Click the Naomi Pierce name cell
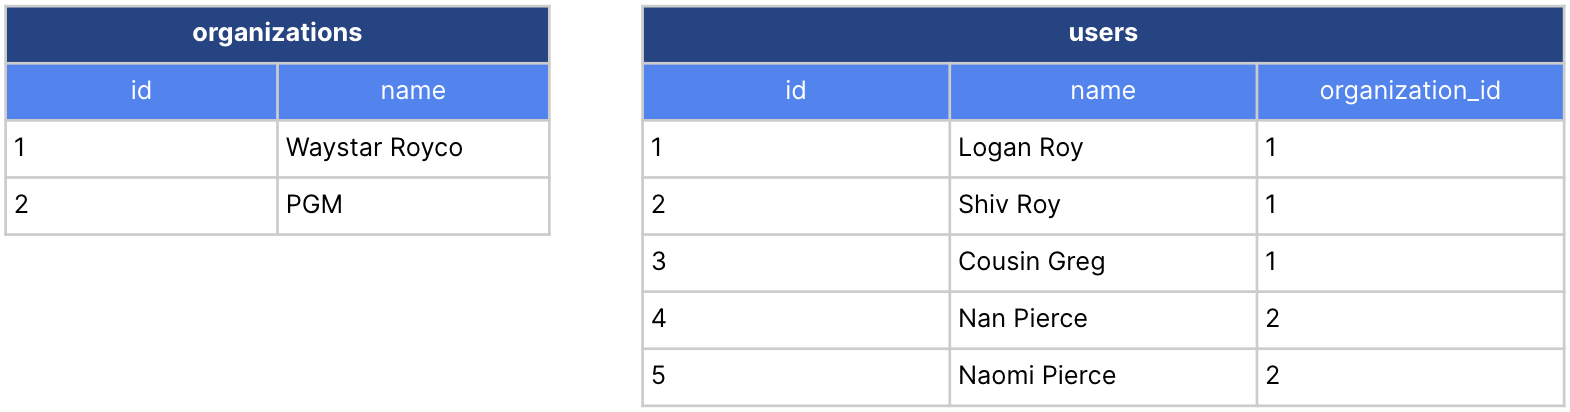 (1102, 376)
